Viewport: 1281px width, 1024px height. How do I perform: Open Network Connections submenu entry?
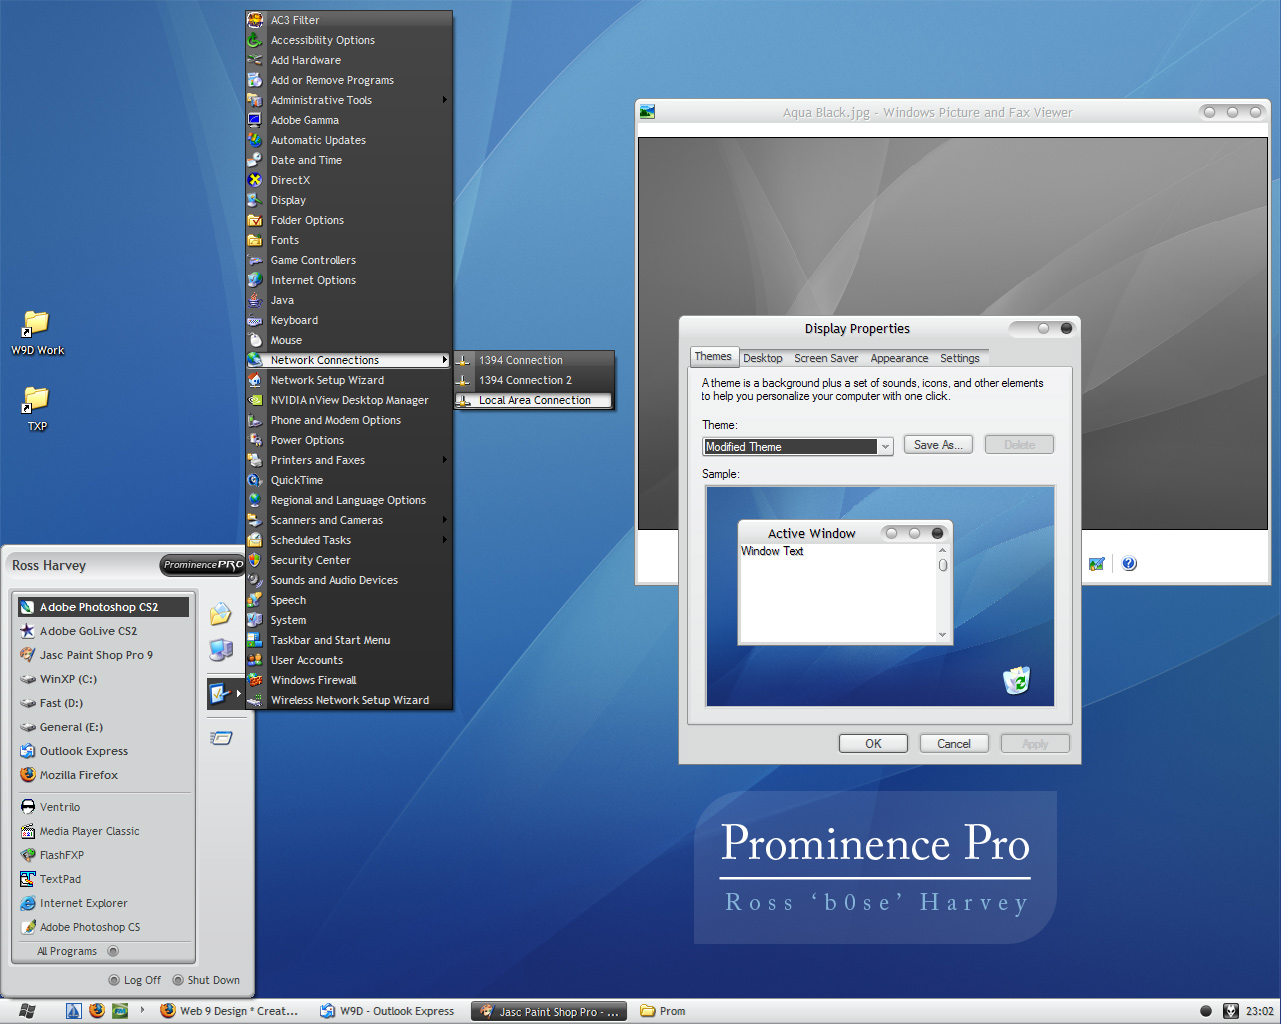pyautogui.click(x=349, y=360)
